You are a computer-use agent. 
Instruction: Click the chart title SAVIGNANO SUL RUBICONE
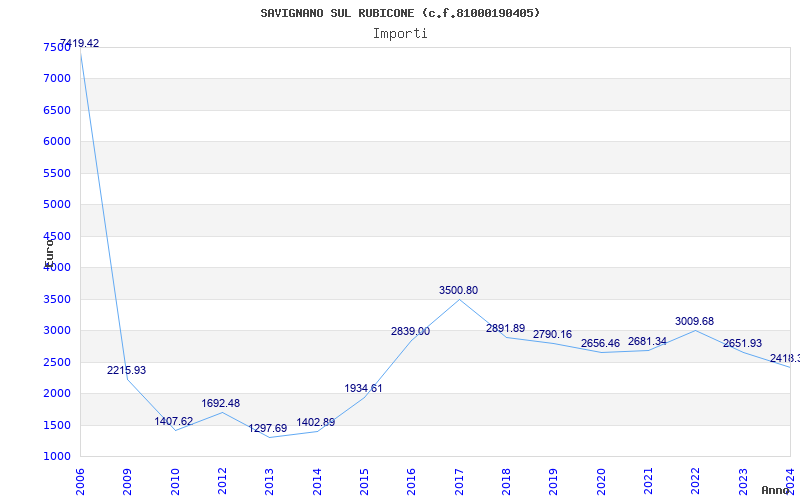(x=400, y=13)
